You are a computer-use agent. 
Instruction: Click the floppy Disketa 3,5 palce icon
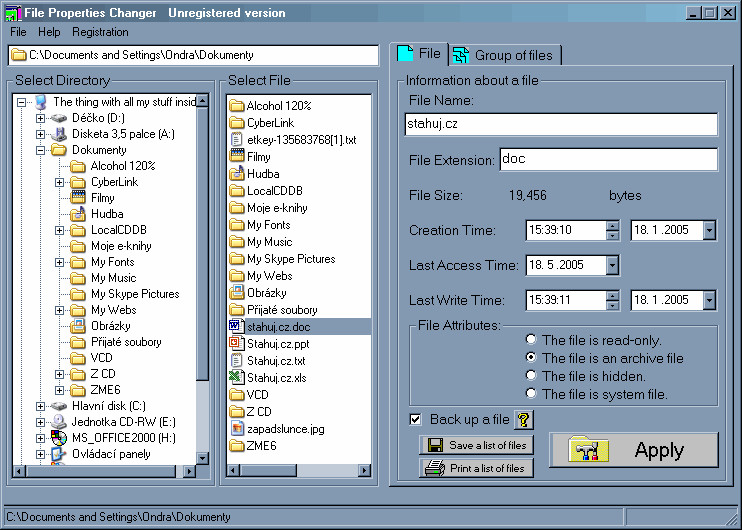point(59,134)
